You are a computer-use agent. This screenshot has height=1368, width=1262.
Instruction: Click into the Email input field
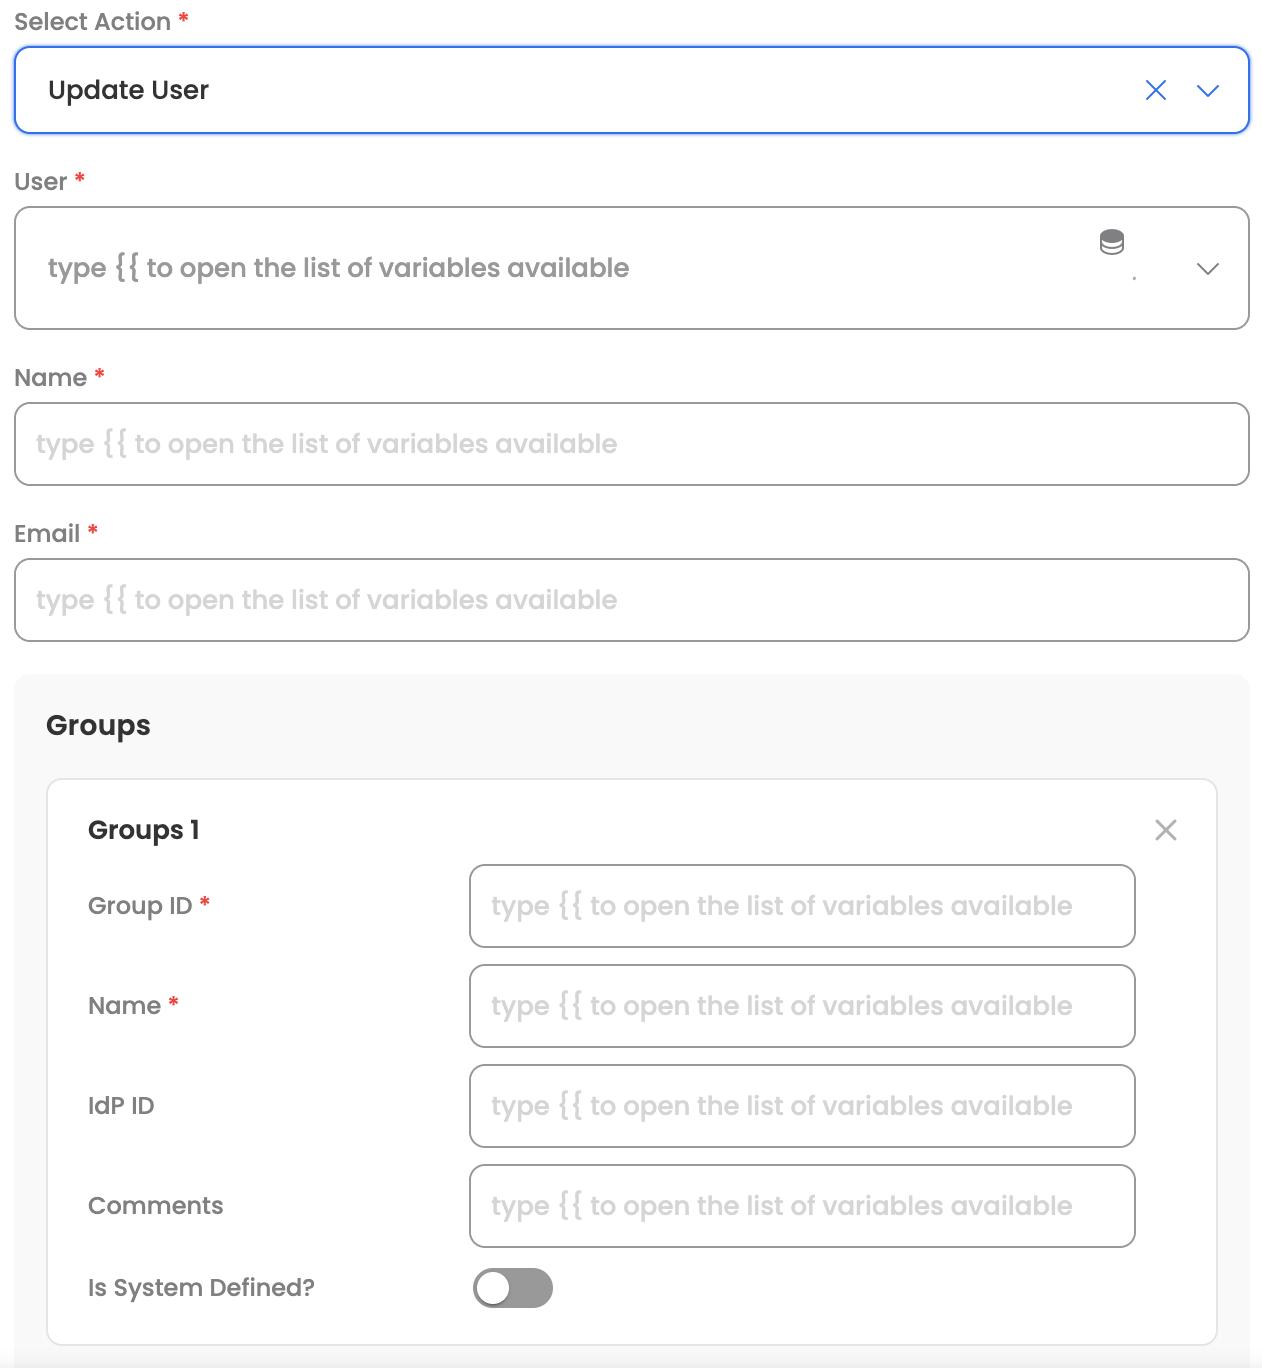coord(631,600)
